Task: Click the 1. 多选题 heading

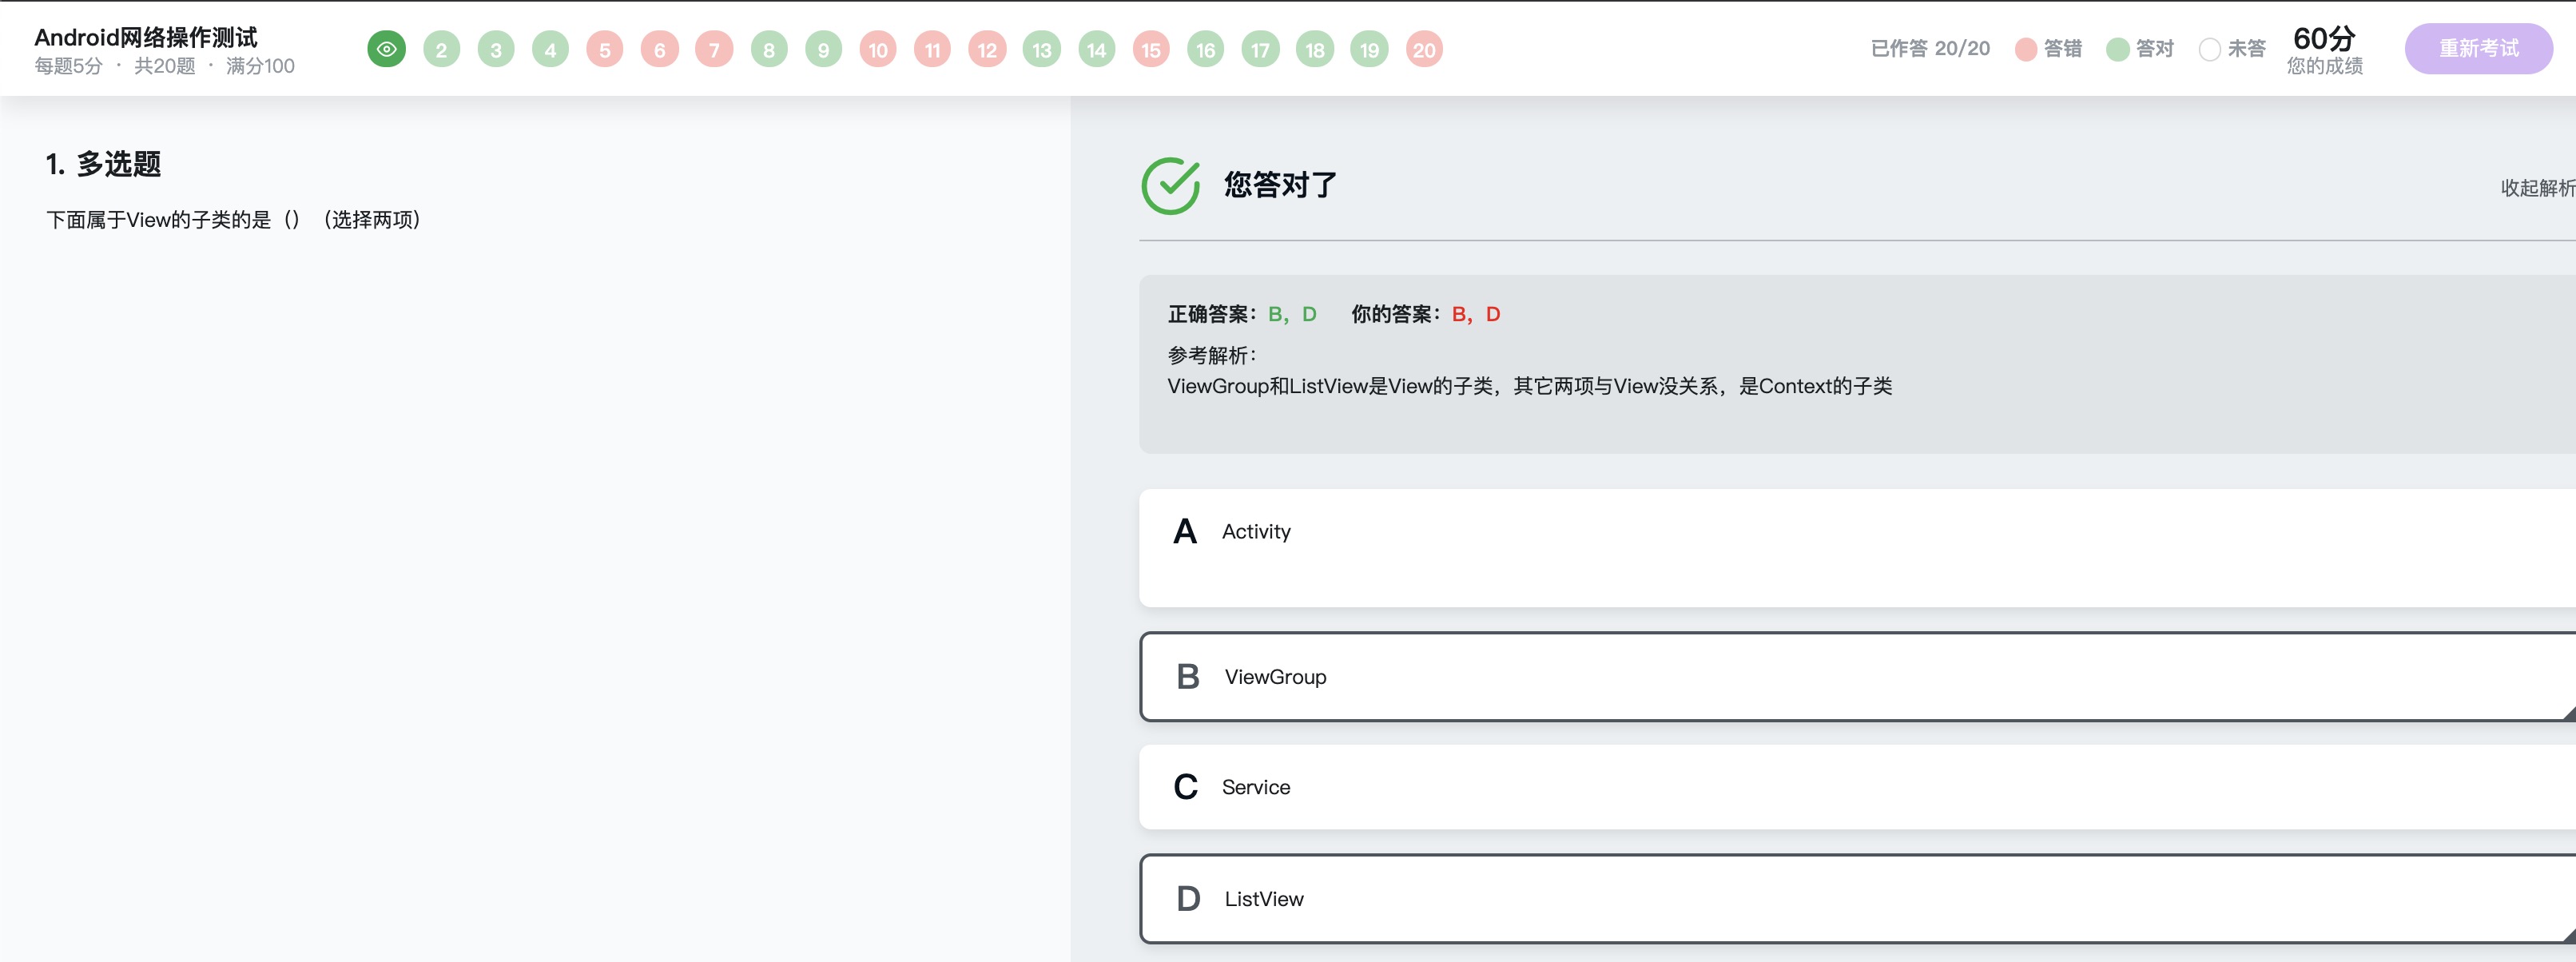Action: 103,164
